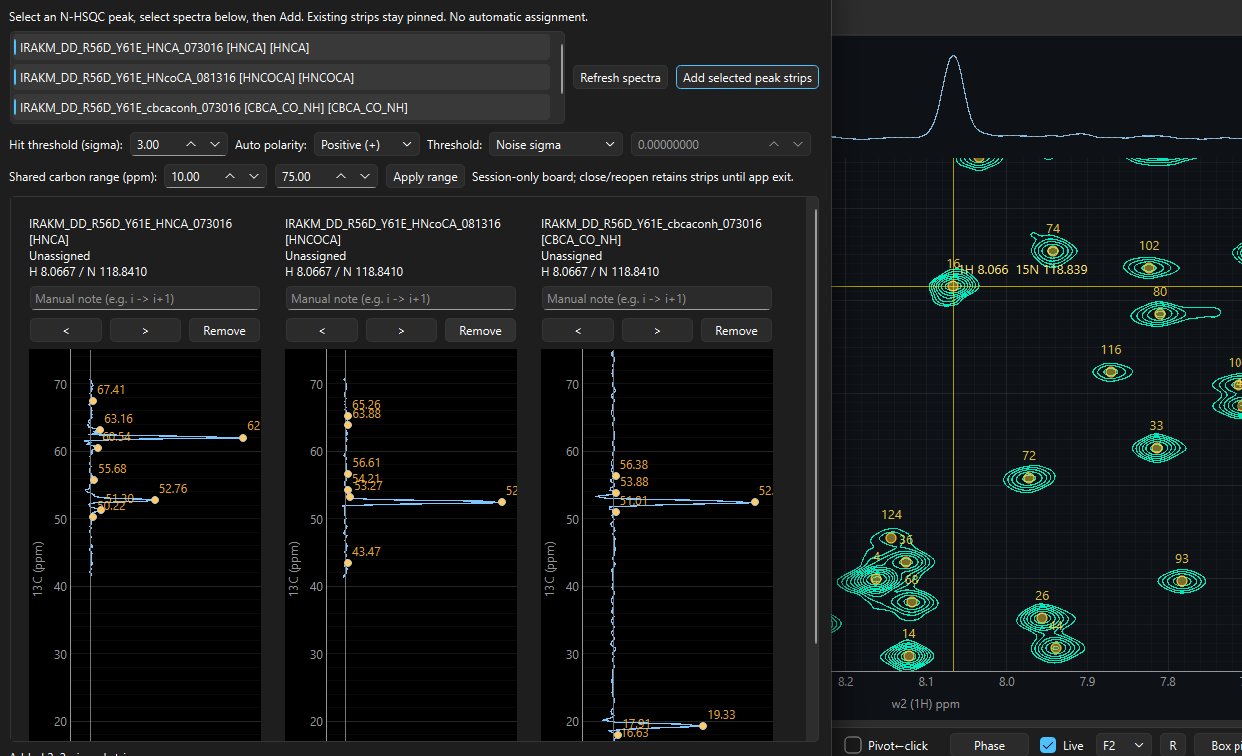This screenshot has height=756, width=1242.
Task: Toggle the Pivot←click checkbox
Action: 853,745
